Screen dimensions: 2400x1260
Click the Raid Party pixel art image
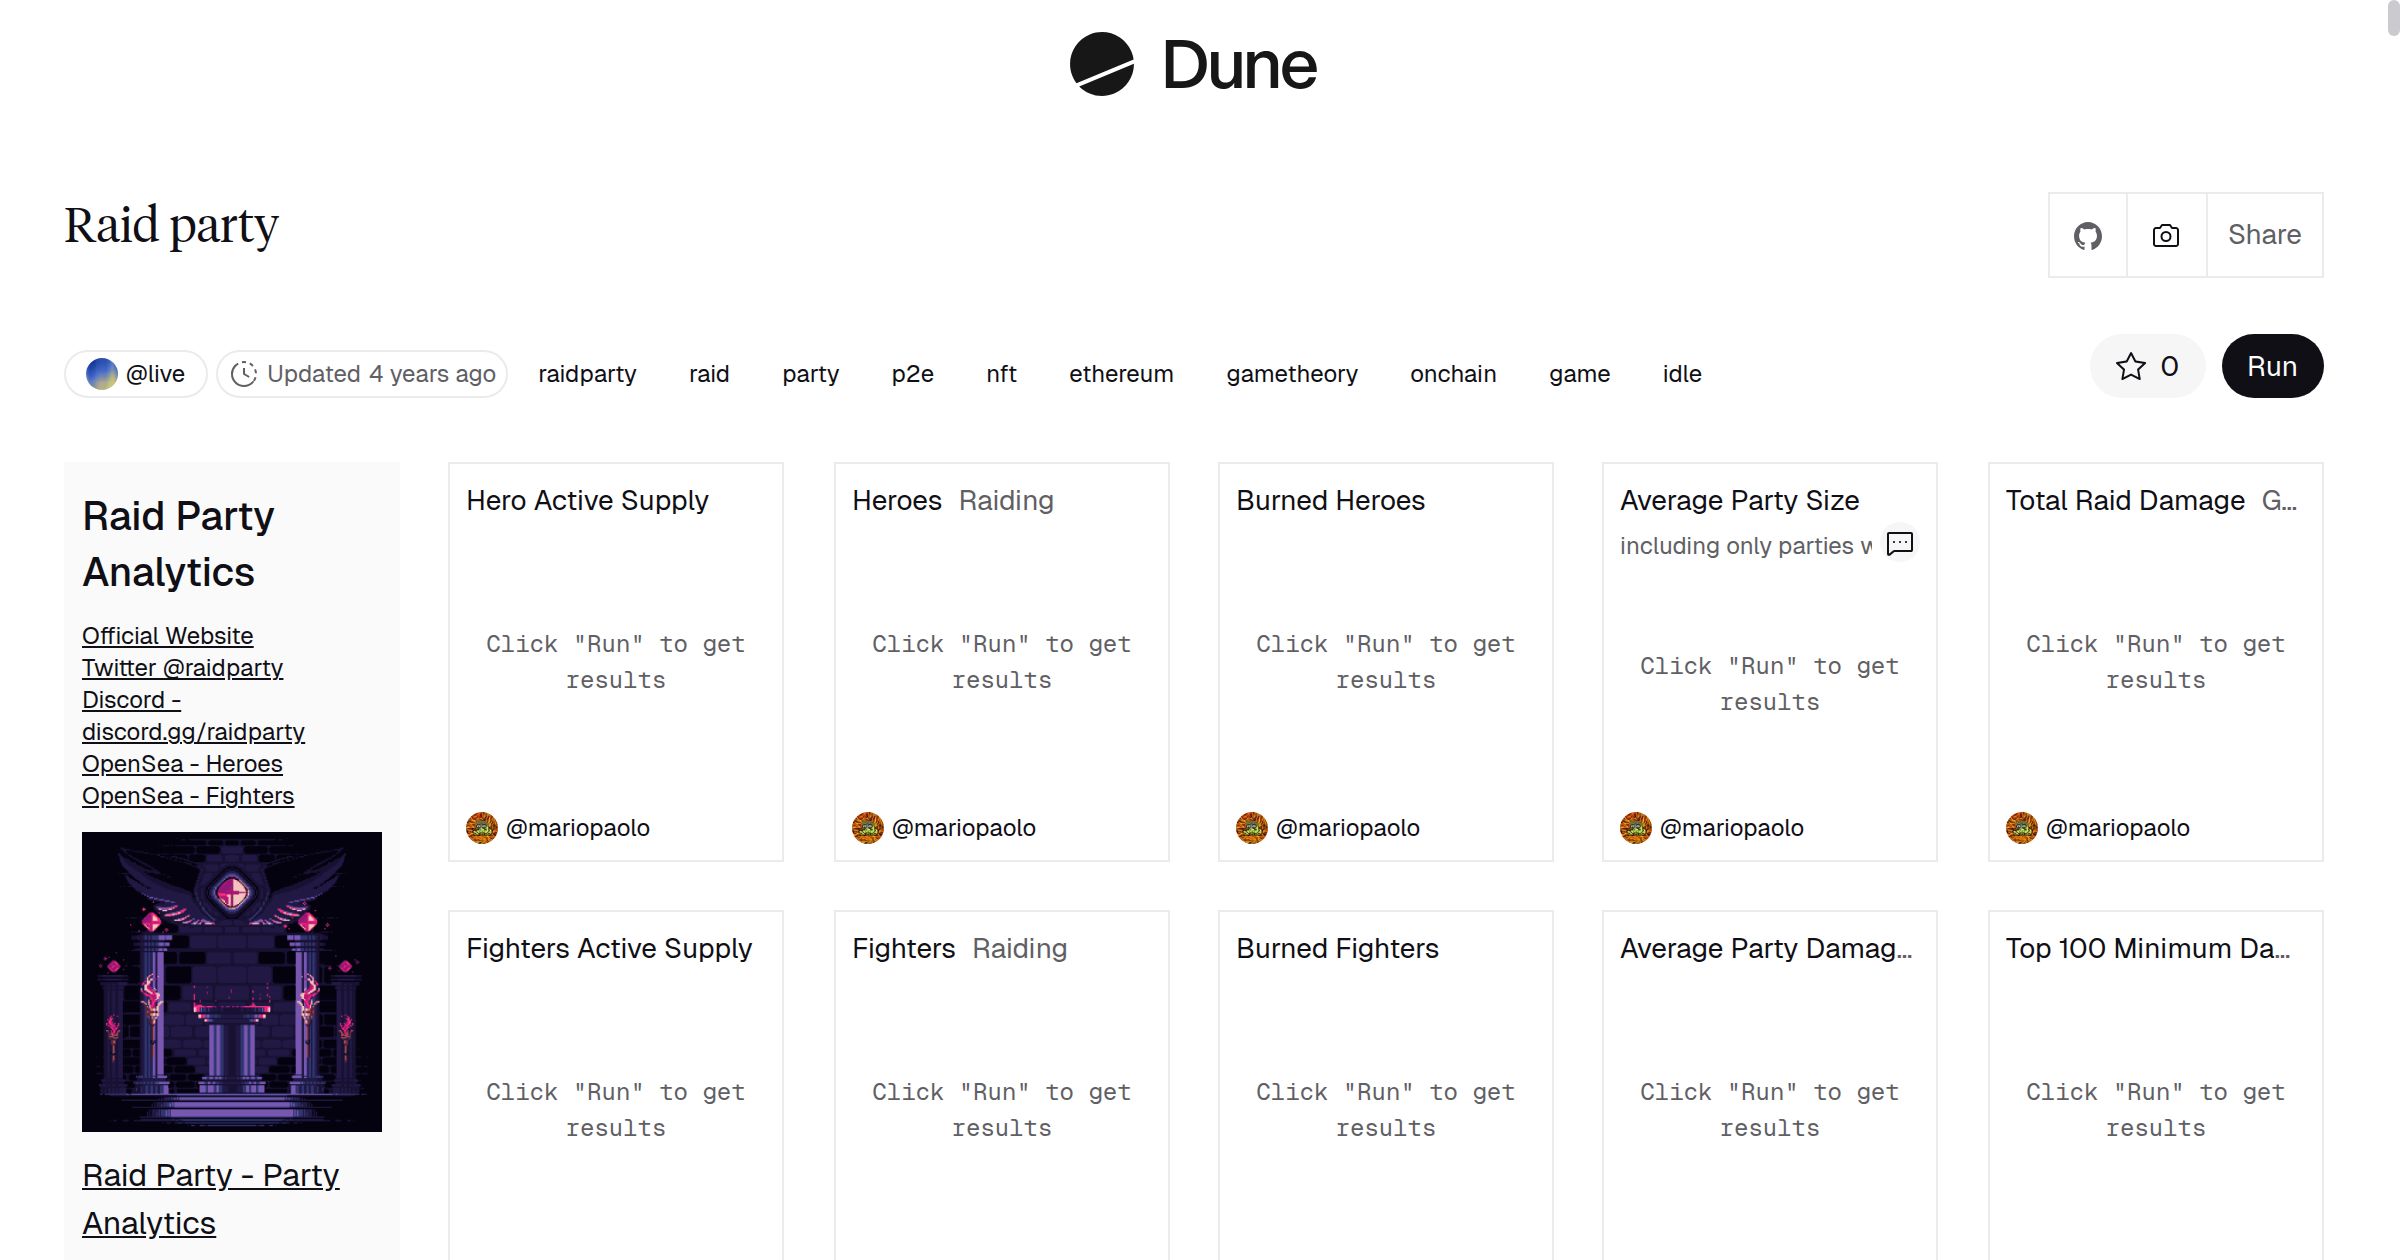[x=232, y=981]
